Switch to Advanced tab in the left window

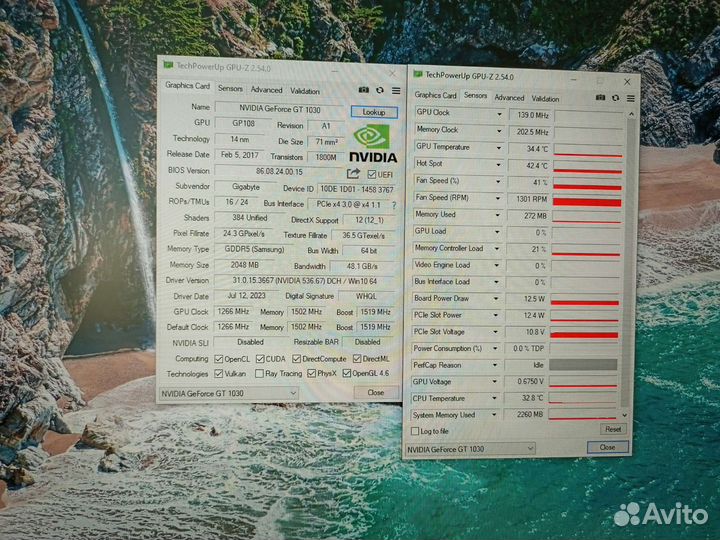(x=266, y=90)
